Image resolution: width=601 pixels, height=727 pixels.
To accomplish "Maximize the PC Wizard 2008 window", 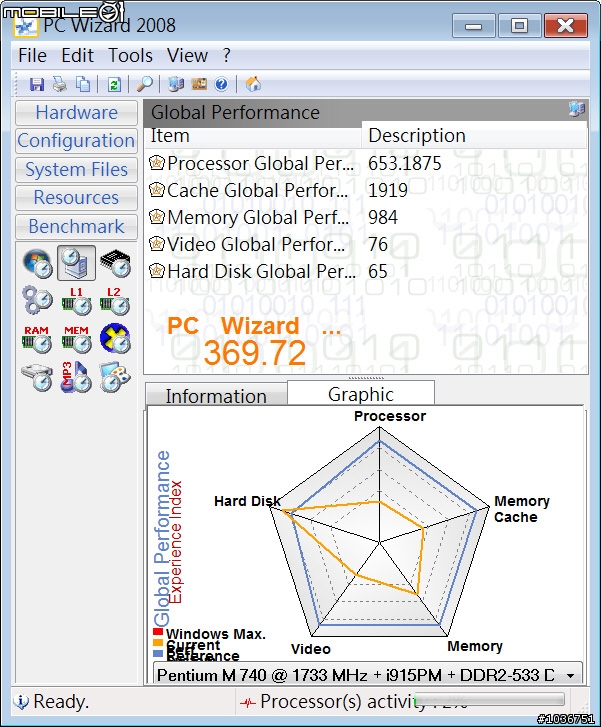I will pyautogui.click(x=519, y=26).
